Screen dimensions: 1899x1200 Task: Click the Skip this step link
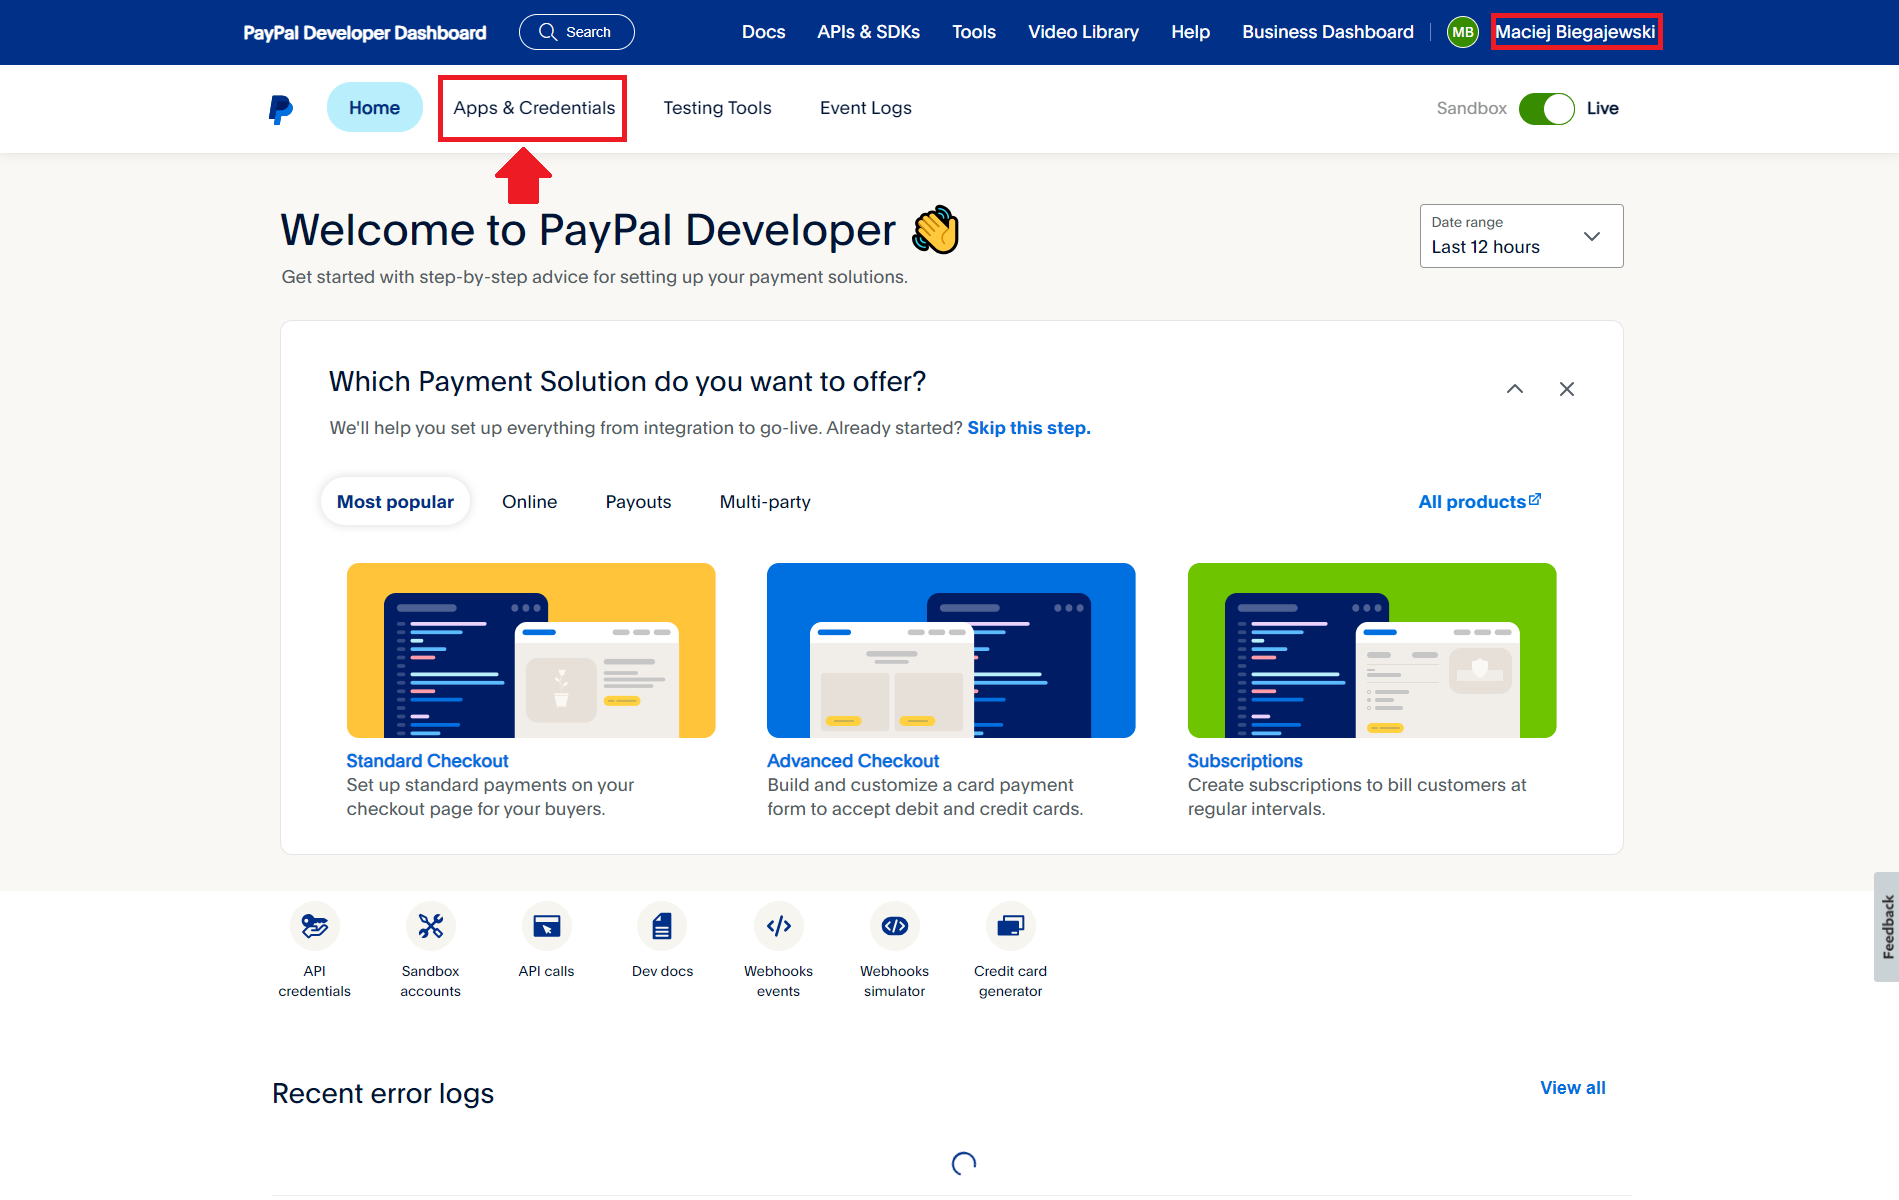(1028, 428)
